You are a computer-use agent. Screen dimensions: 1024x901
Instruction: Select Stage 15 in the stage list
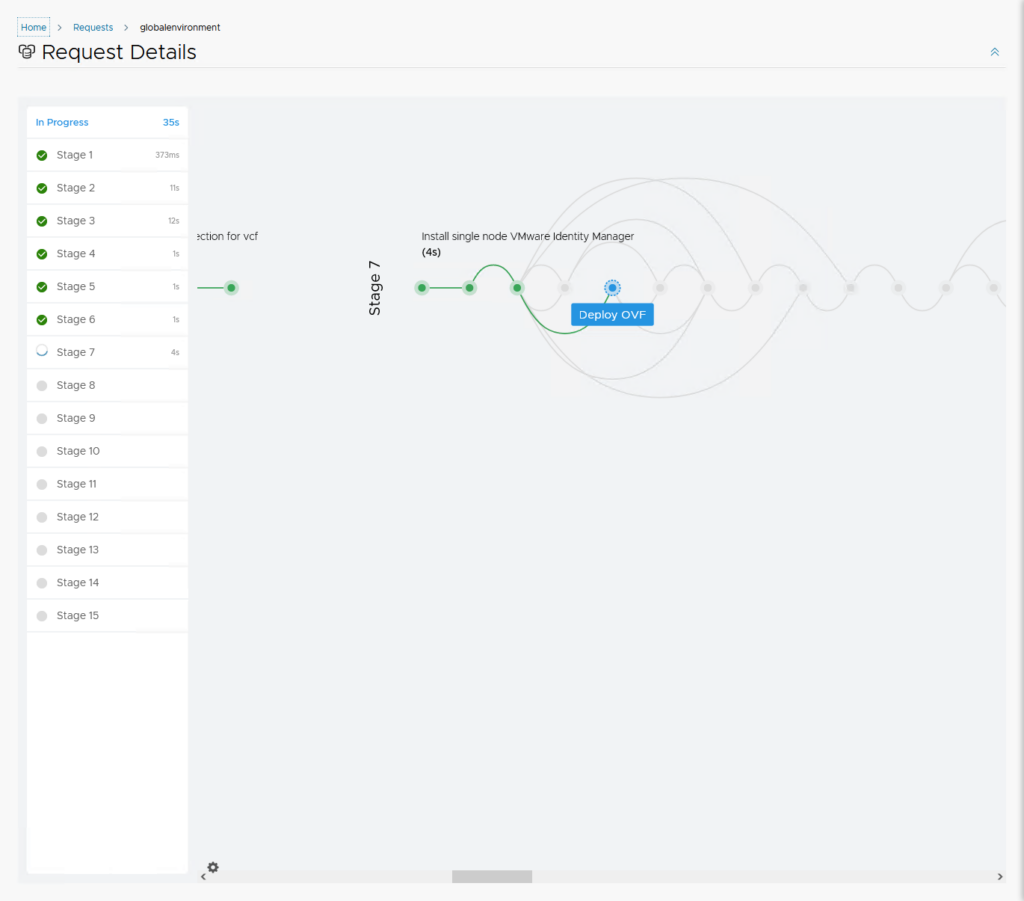[78, 616]
